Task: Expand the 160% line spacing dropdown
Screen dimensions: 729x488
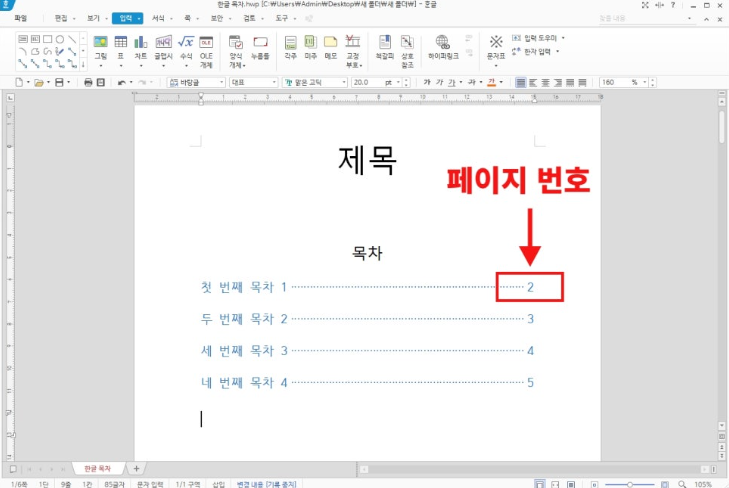Action: click(646, 82)
